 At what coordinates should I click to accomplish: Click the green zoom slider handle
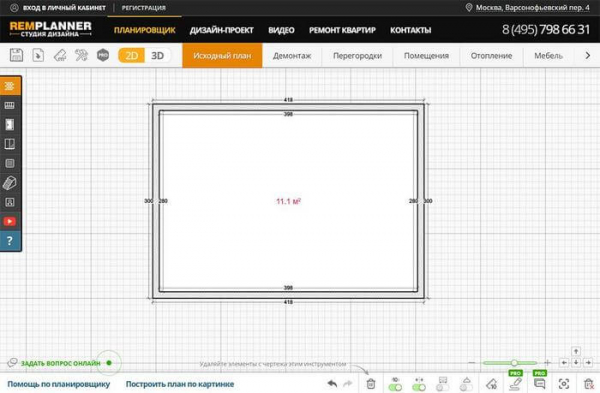(x=514, y=362)
